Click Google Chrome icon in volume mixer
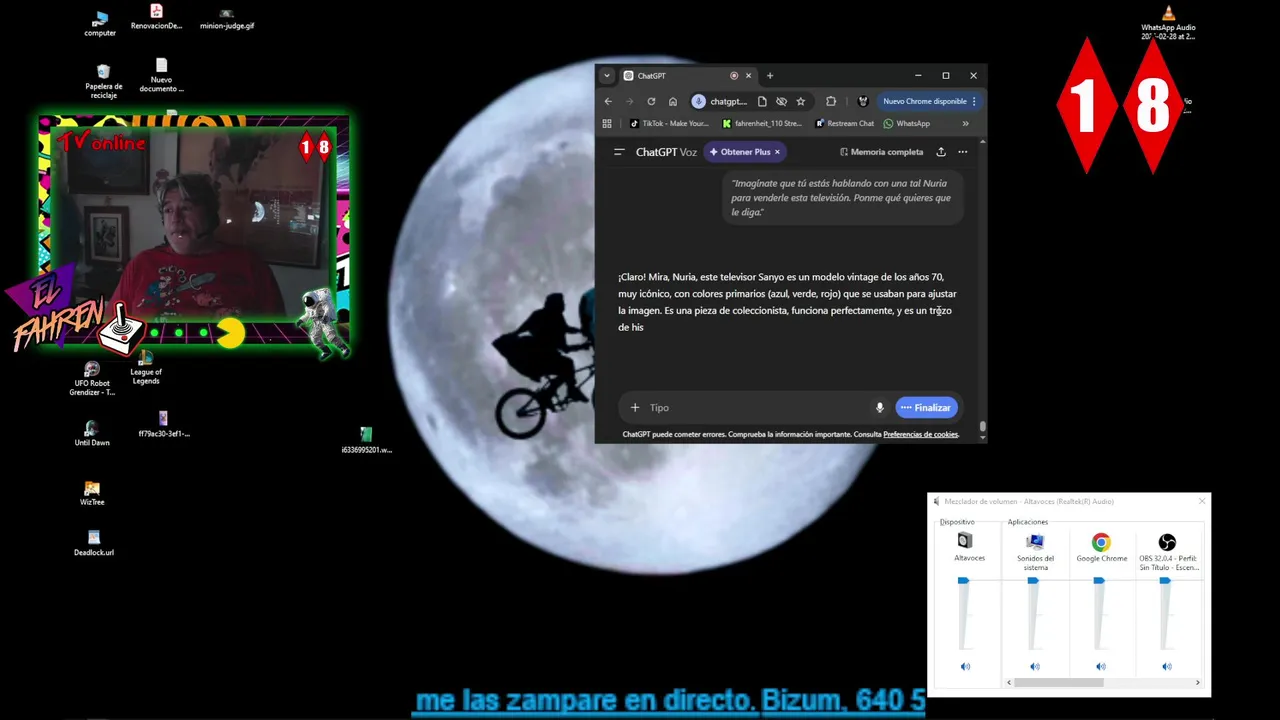The image size is (1280, 720). (1101, 542)
